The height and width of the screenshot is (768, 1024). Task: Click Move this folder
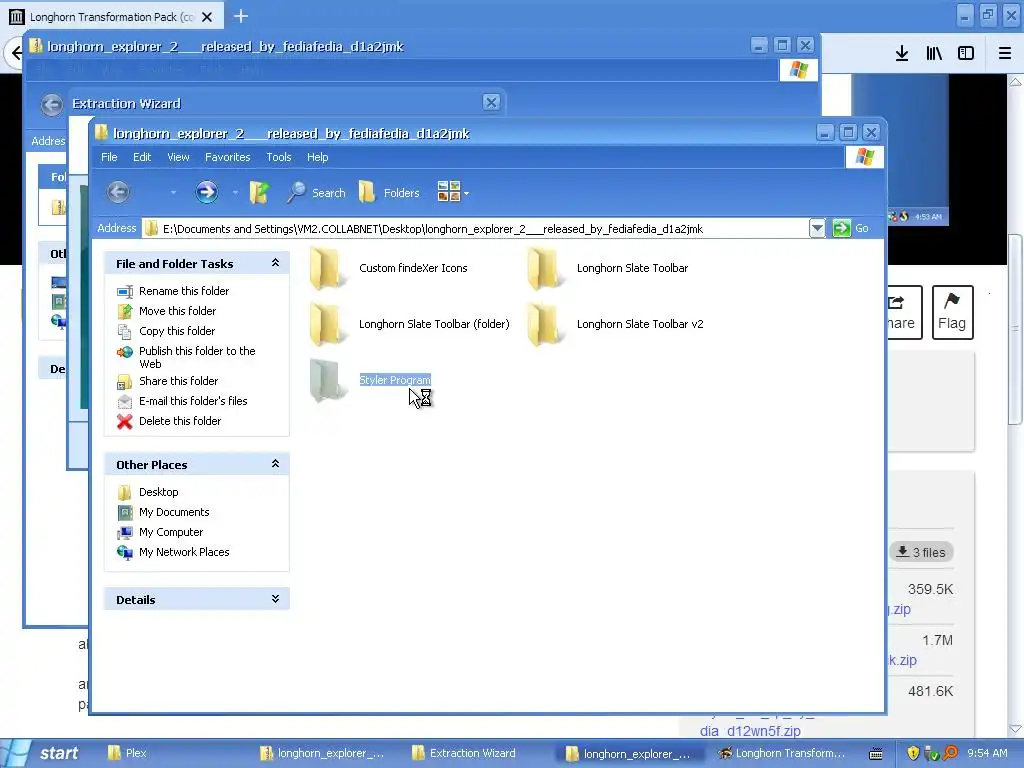pyautogui.click(x=177, y=312)
